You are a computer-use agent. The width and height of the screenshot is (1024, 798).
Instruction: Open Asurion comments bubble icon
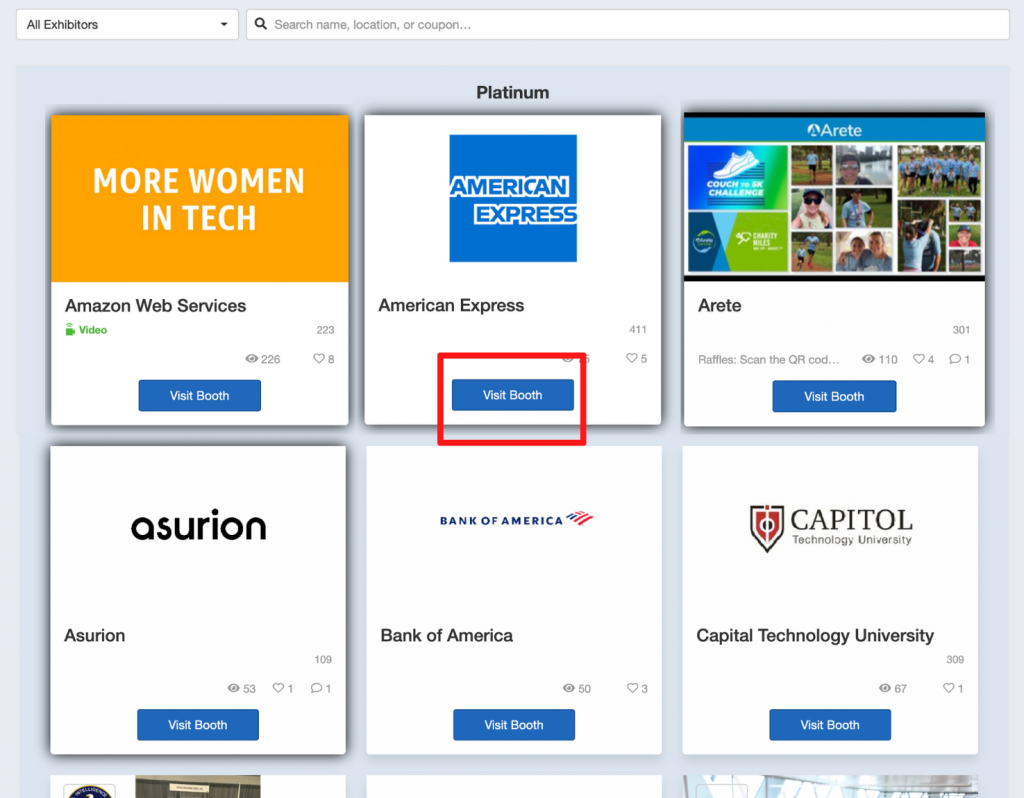316,688
